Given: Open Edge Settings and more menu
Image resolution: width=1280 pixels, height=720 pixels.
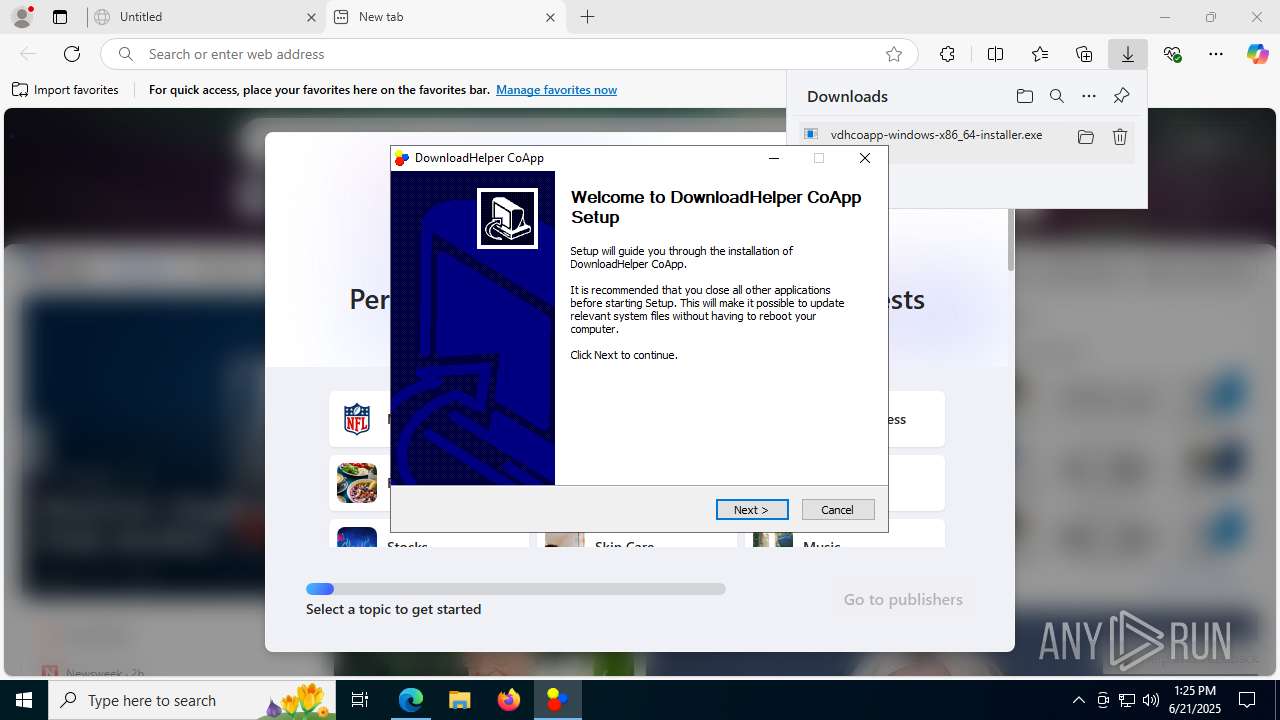Looking at the screenshot, I should tap(1216, 54).
